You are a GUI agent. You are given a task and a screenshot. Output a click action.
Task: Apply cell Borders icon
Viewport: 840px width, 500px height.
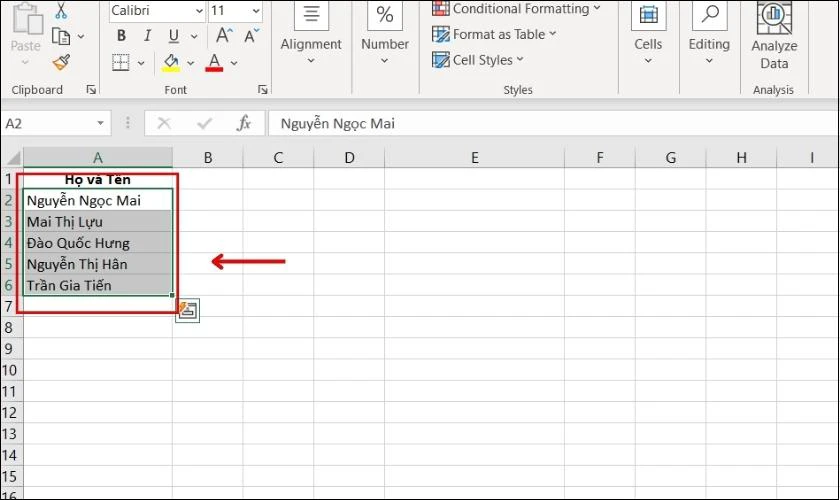[121, 63]
